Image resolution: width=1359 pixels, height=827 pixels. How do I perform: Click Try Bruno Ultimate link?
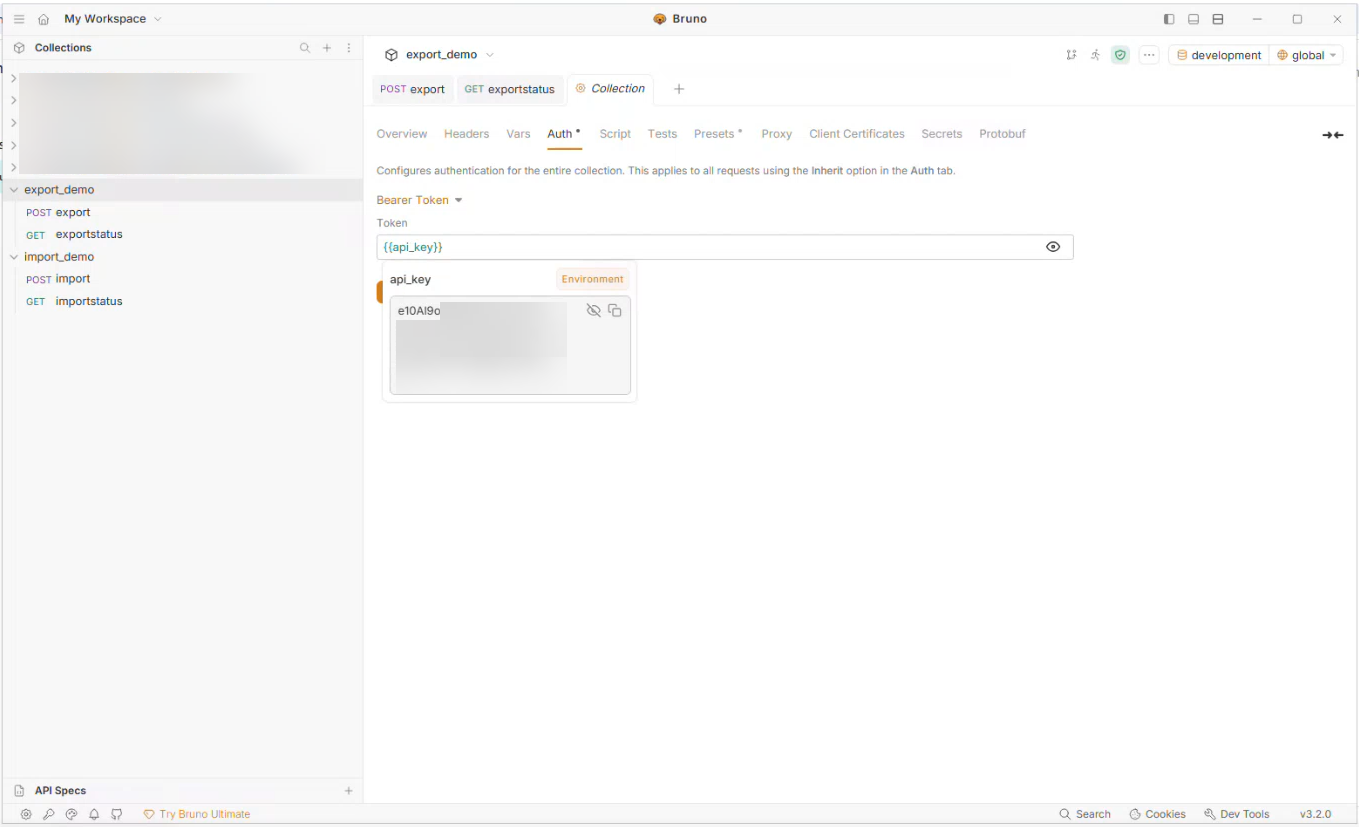pos(197,815)
